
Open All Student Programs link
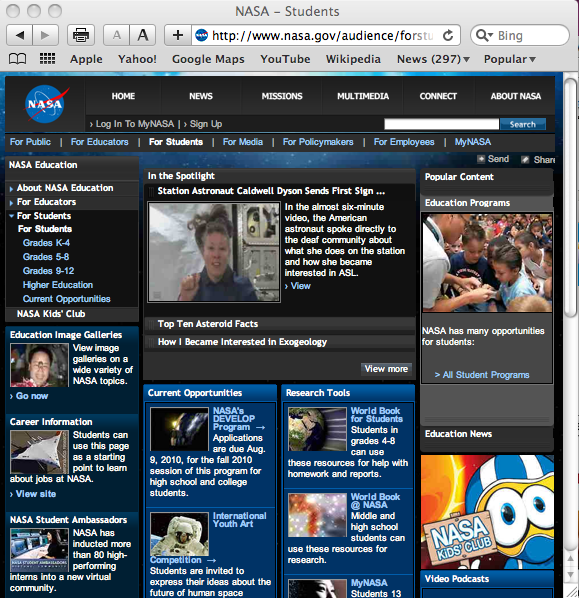(482, 375)
